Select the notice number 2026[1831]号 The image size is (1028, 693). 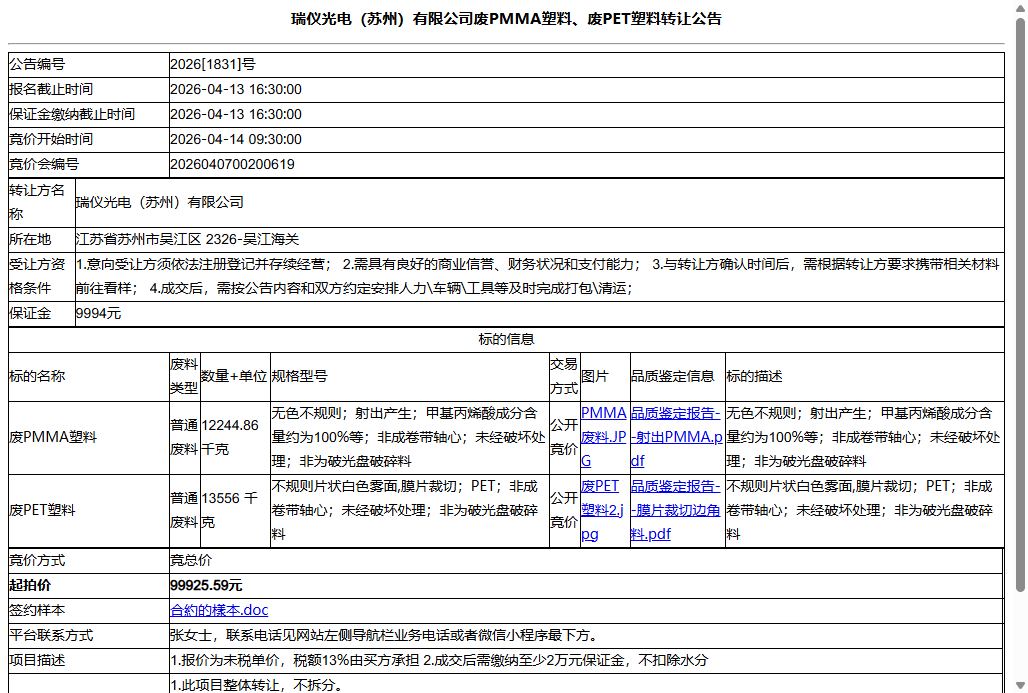click(212, 64)
